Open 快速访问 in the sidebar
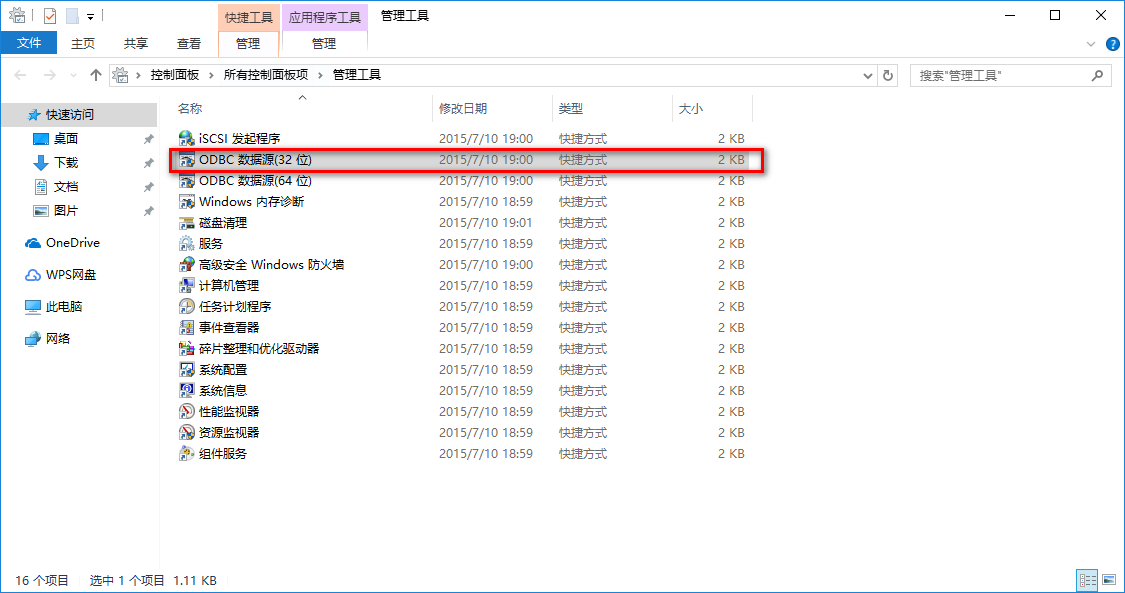Image resolution: width=1125 pixels, height=593 pixels. point(70,115)
